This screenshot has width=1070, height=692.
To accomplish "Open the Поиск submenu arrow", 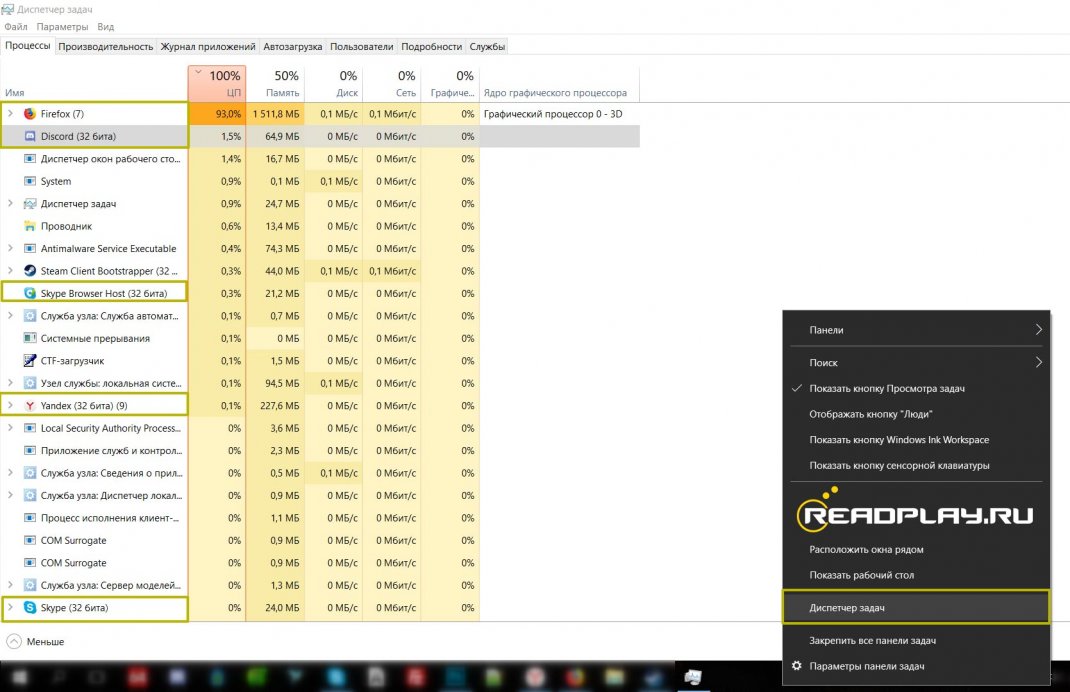I will pyautogui.click(x=1039, y=362).
